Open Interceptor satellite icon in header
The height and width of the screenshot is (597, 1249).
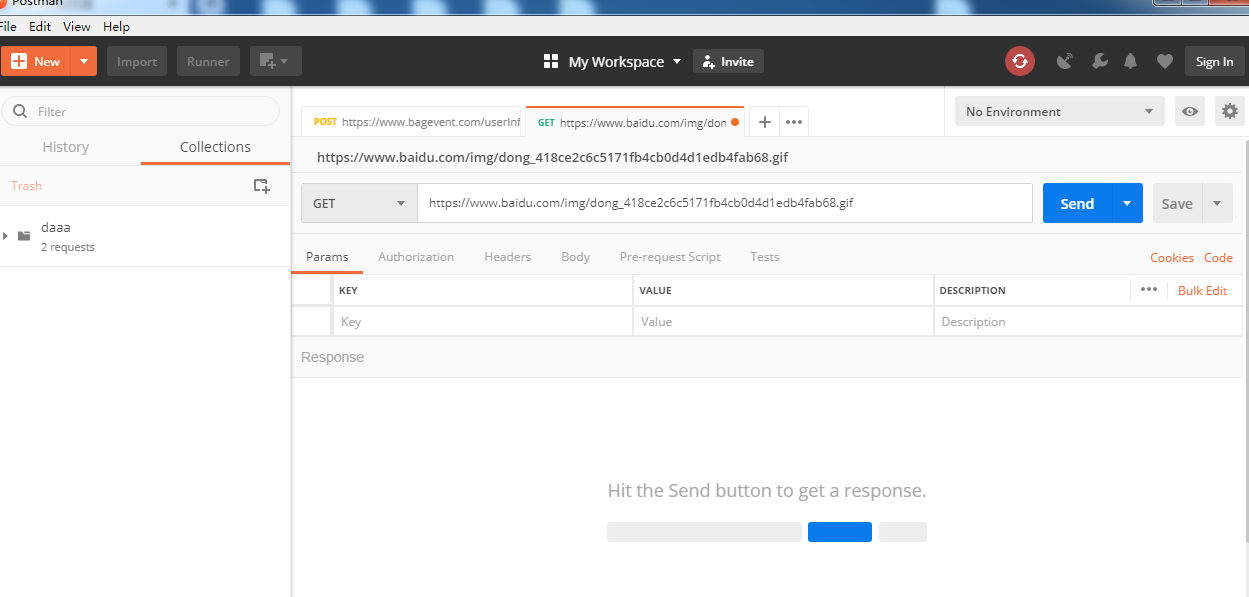click(1065, 61)
